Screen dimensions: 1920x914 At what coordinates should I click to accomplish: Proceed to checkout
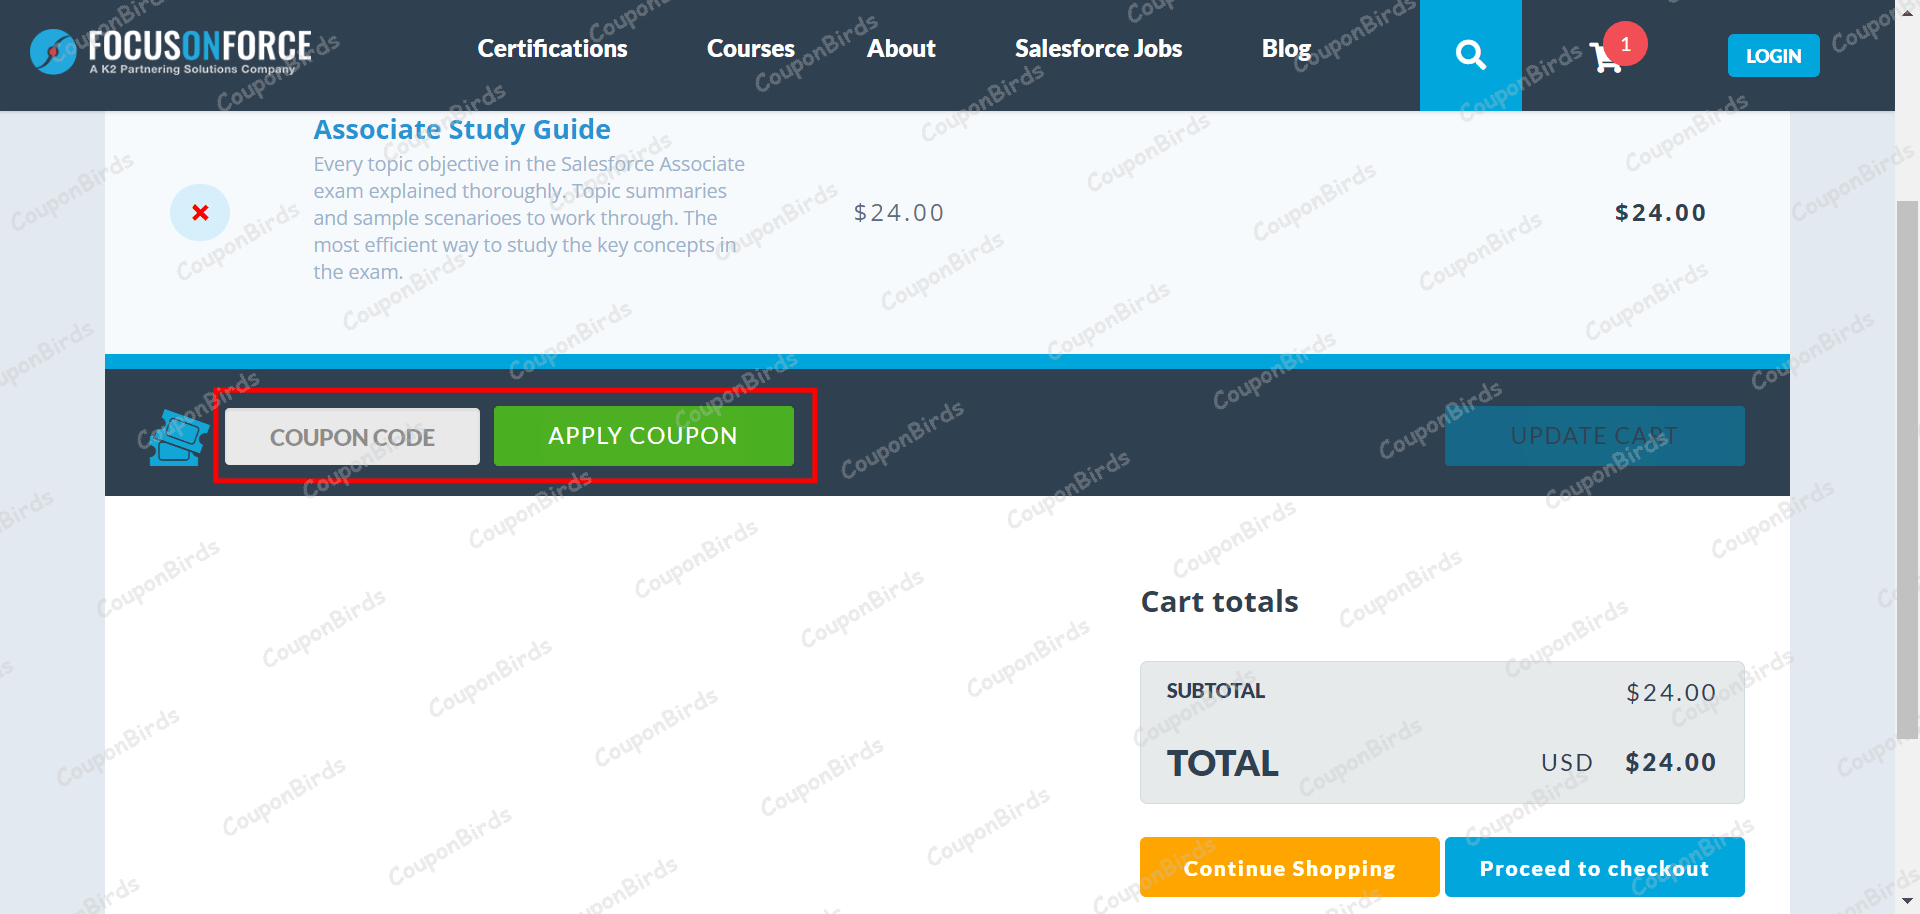(x=1594, y=867)
